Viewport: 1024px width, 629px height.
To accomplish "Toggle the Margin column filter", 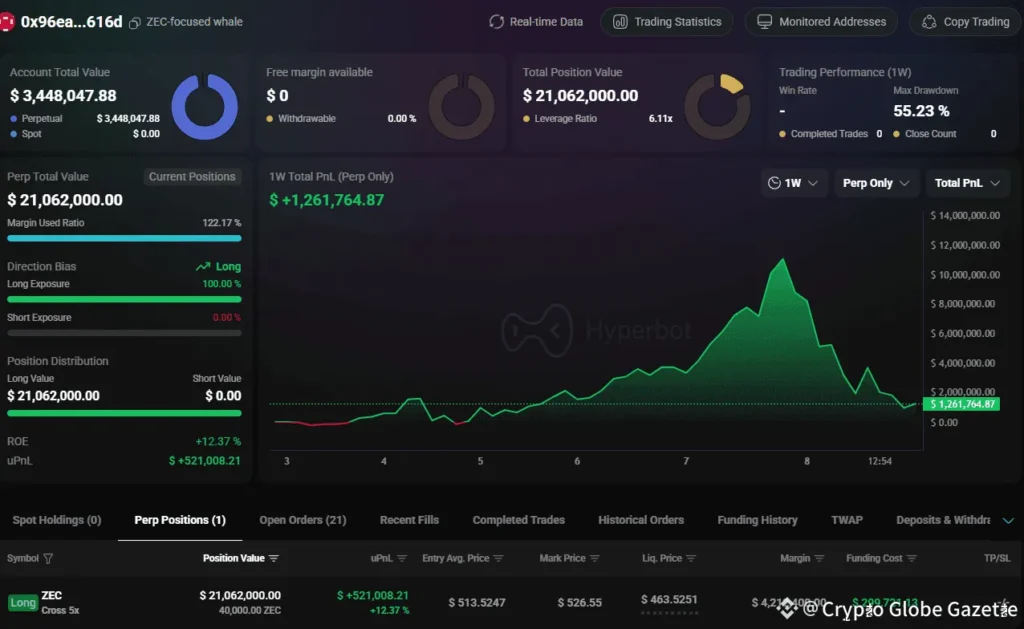I will point(818,558).
